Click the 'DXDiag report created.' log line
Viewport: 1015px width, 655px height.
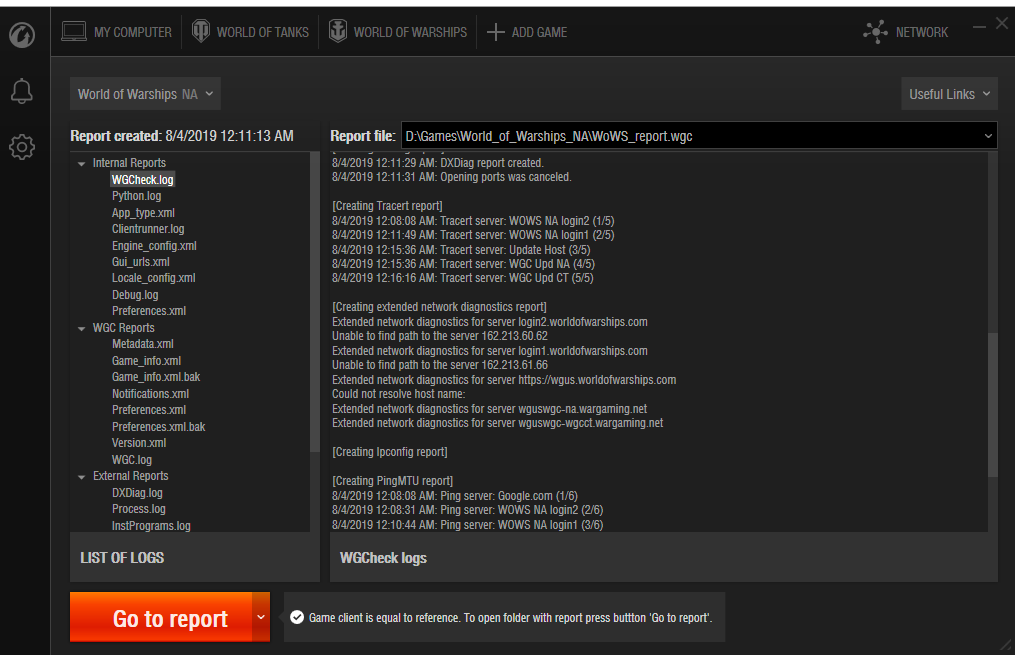pyautogui.click(x=438, y=163)
